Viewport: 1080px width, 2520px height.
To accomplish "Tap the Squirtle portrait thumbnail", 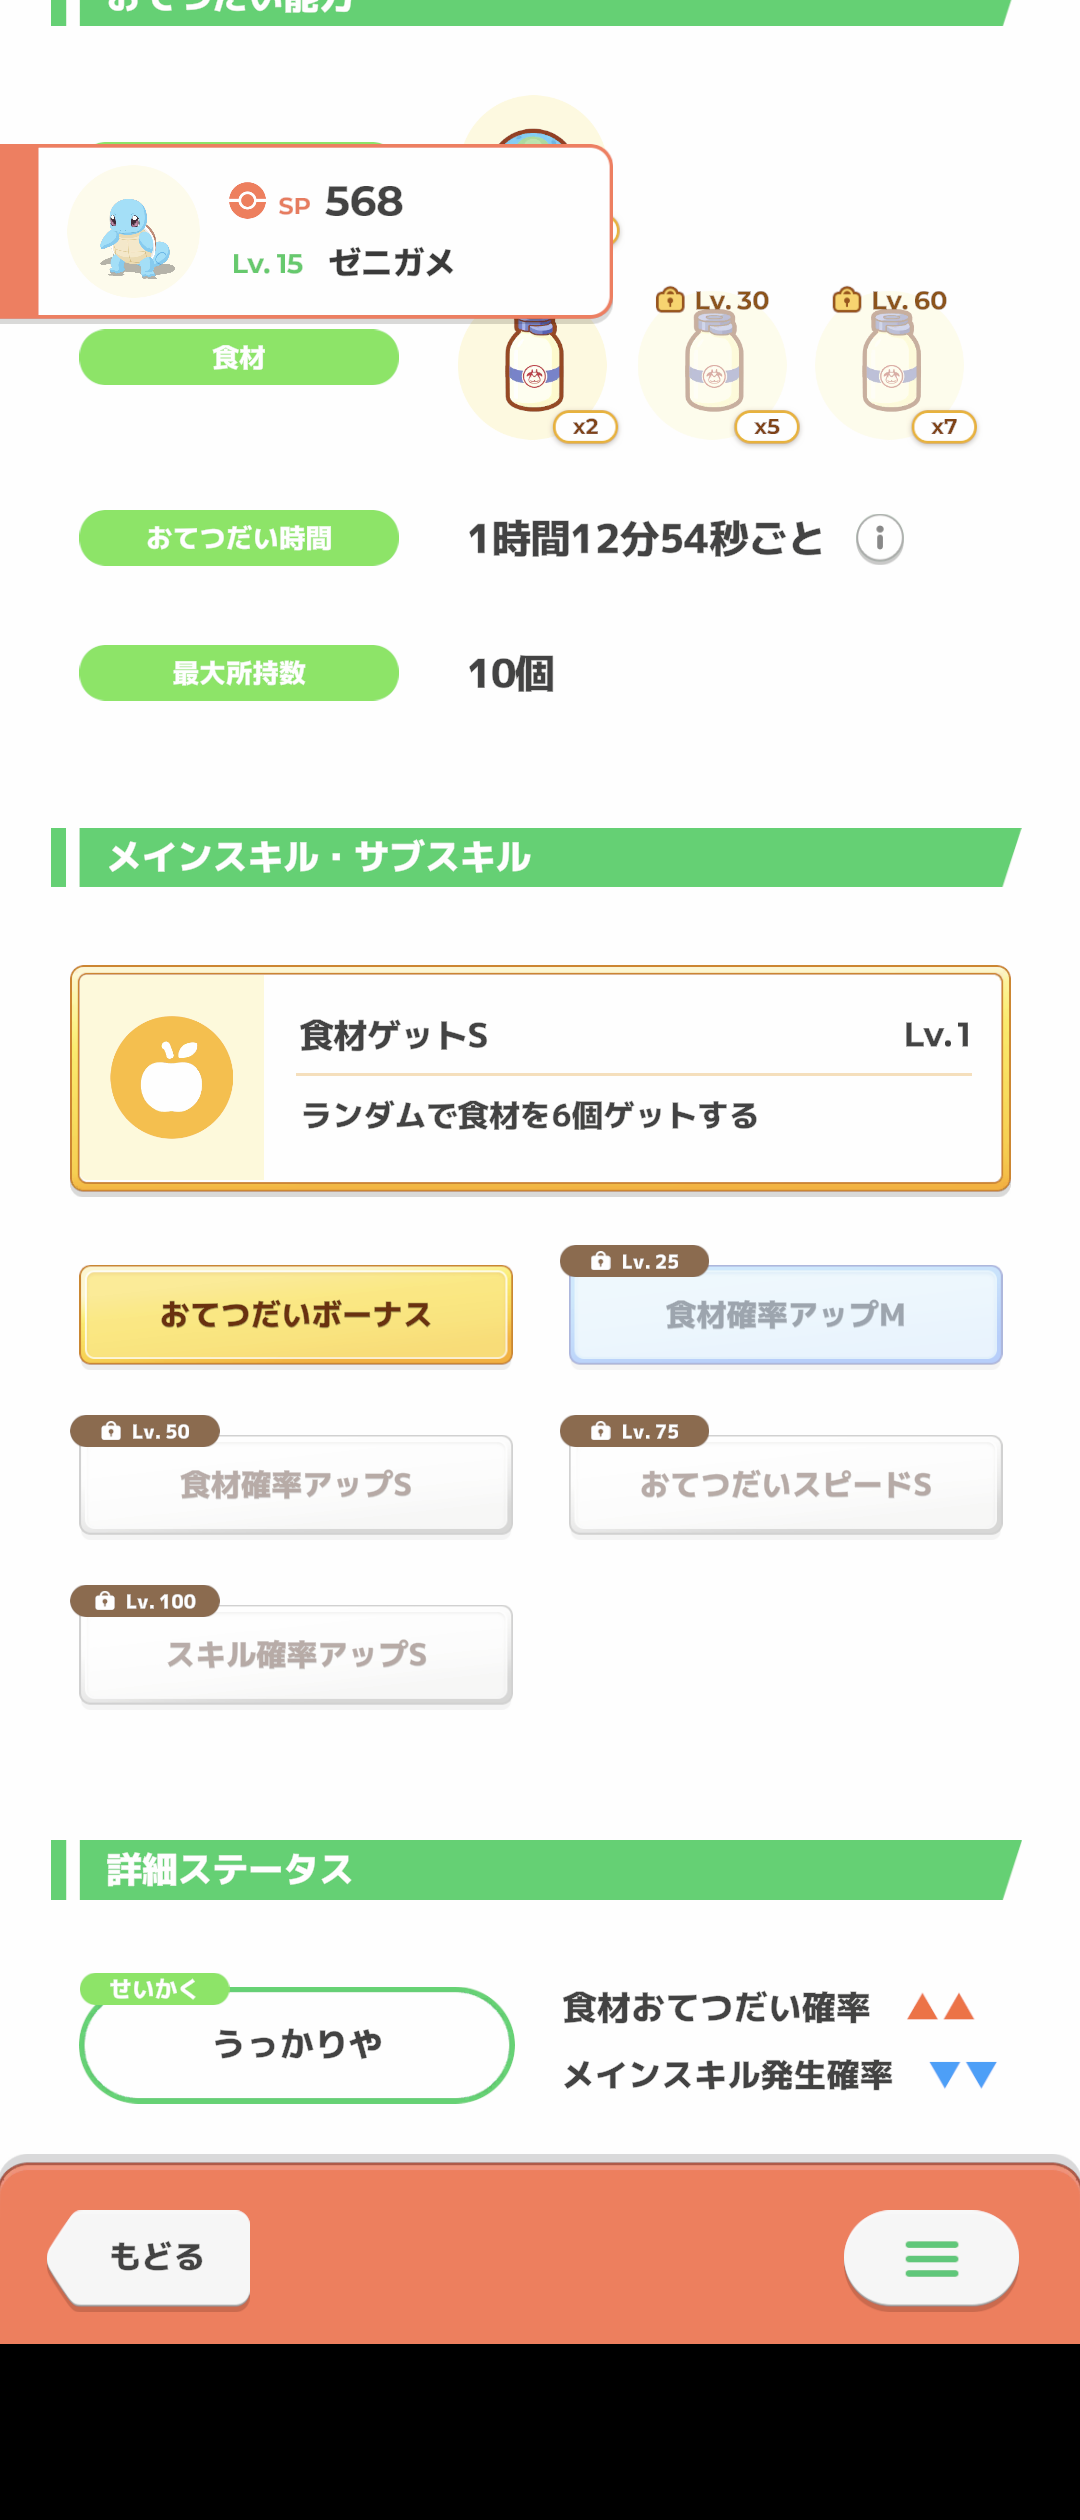I will (x=134, y=233).
